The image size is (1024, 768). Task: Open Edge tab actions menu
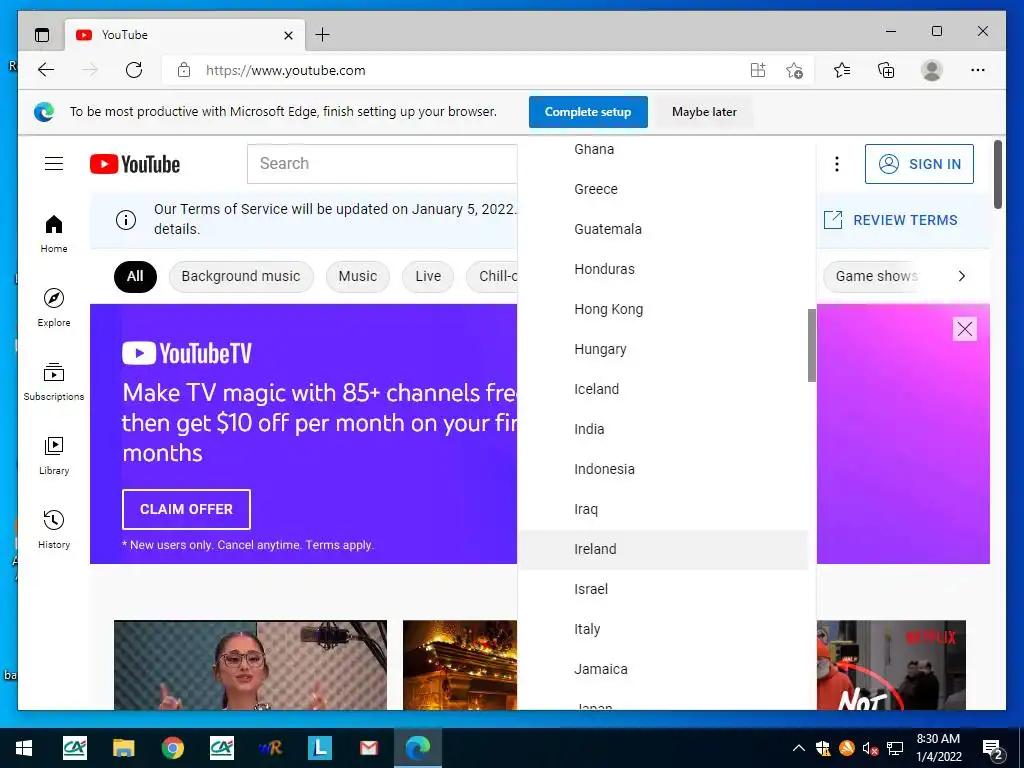(42, 35)
